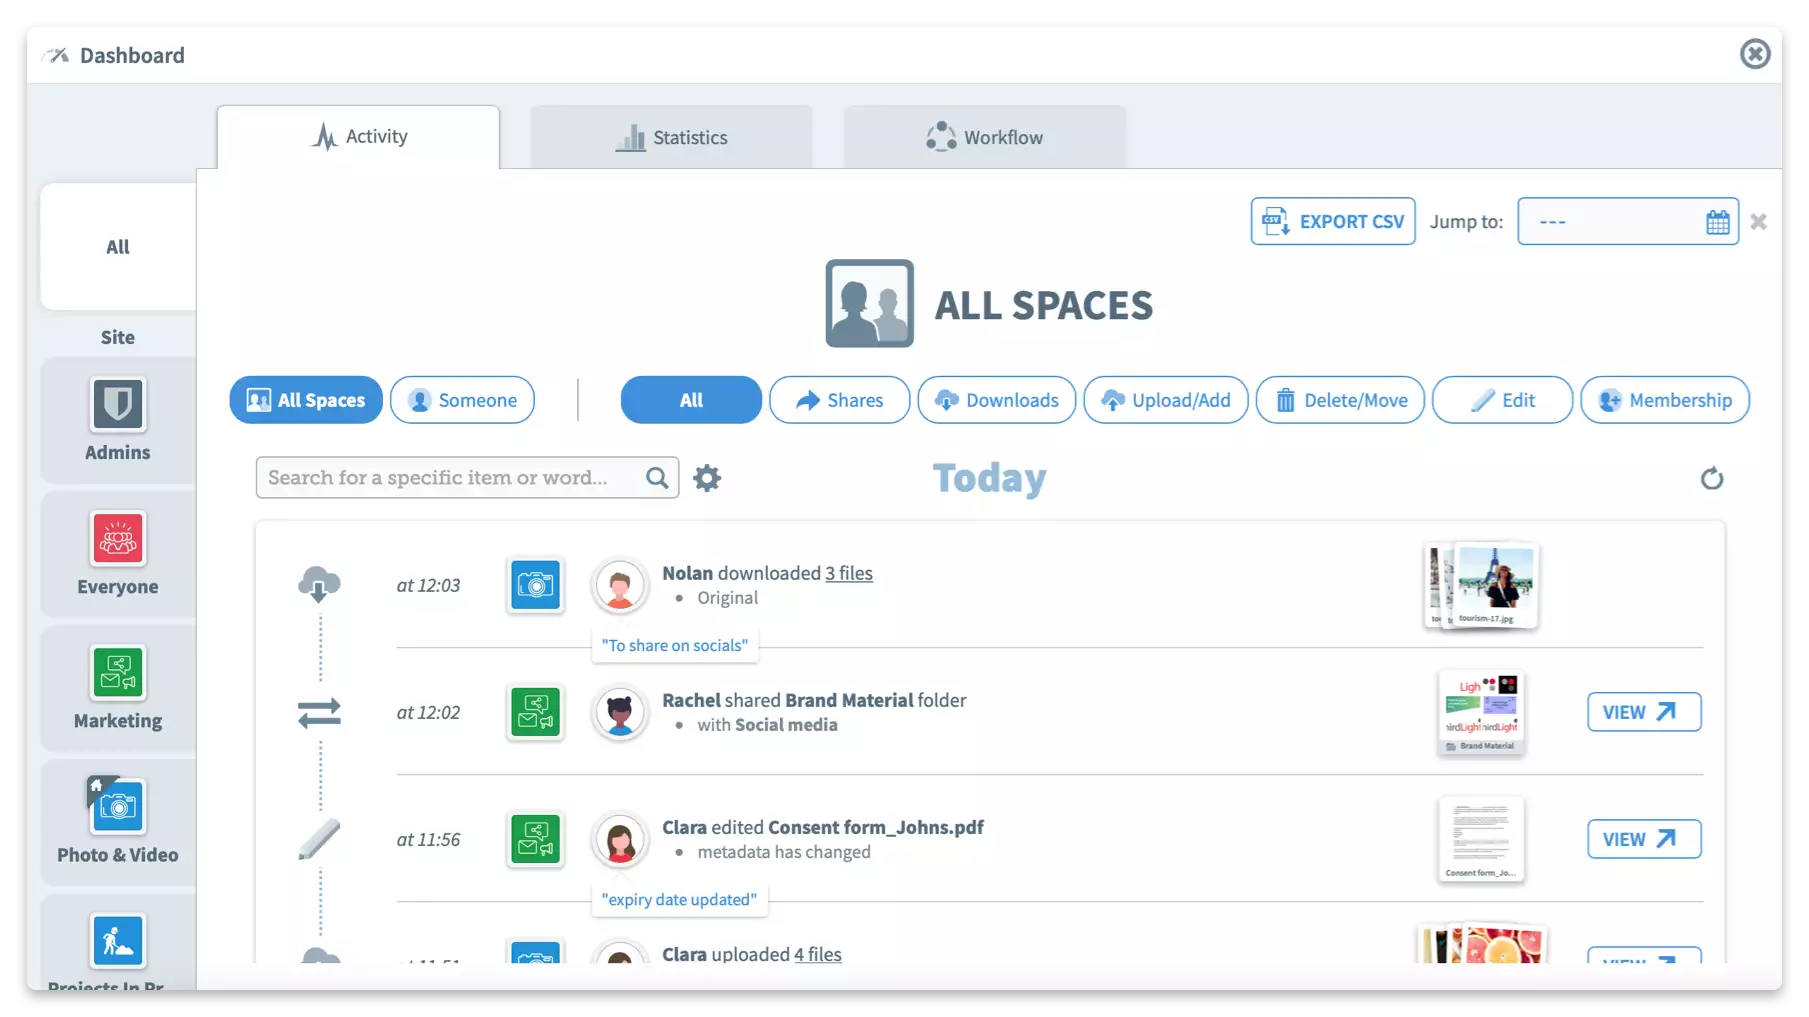Filter activity by Membership

pyautogui.click(x=1665, y=400)
